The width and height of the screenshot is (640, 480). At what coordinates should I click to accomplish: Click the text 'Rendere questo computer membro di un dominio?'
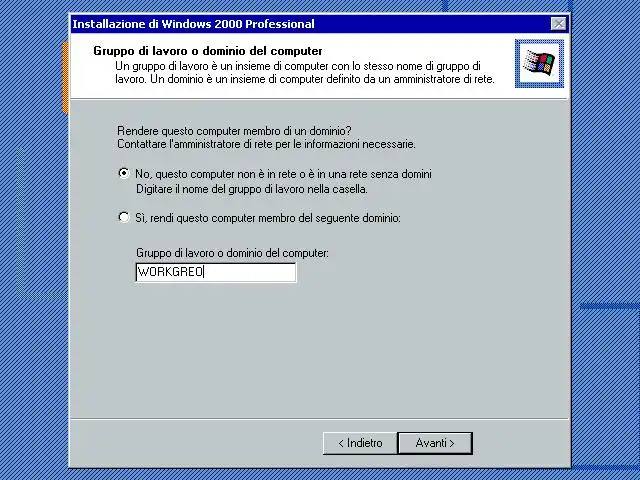tap(234, 131)
